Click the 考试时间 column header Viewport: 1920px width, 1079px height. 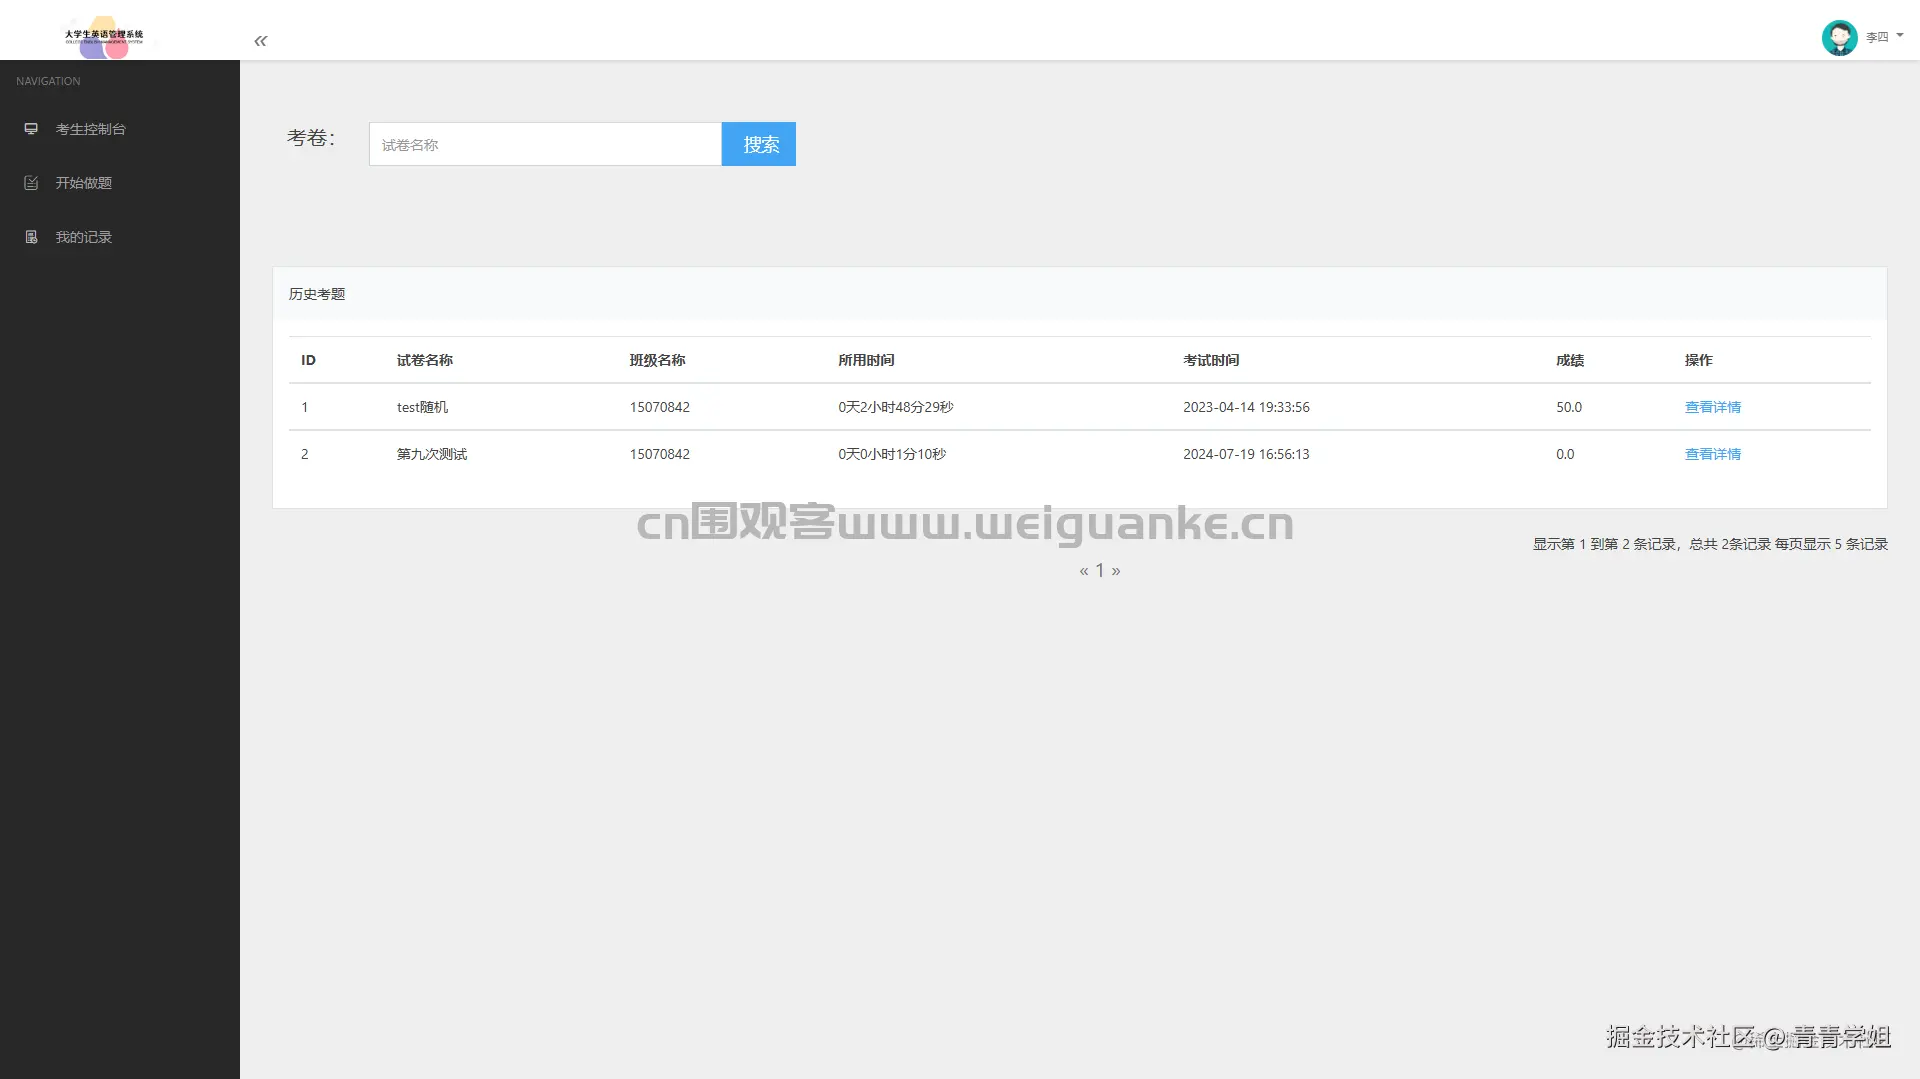(x=1211, y=360)
